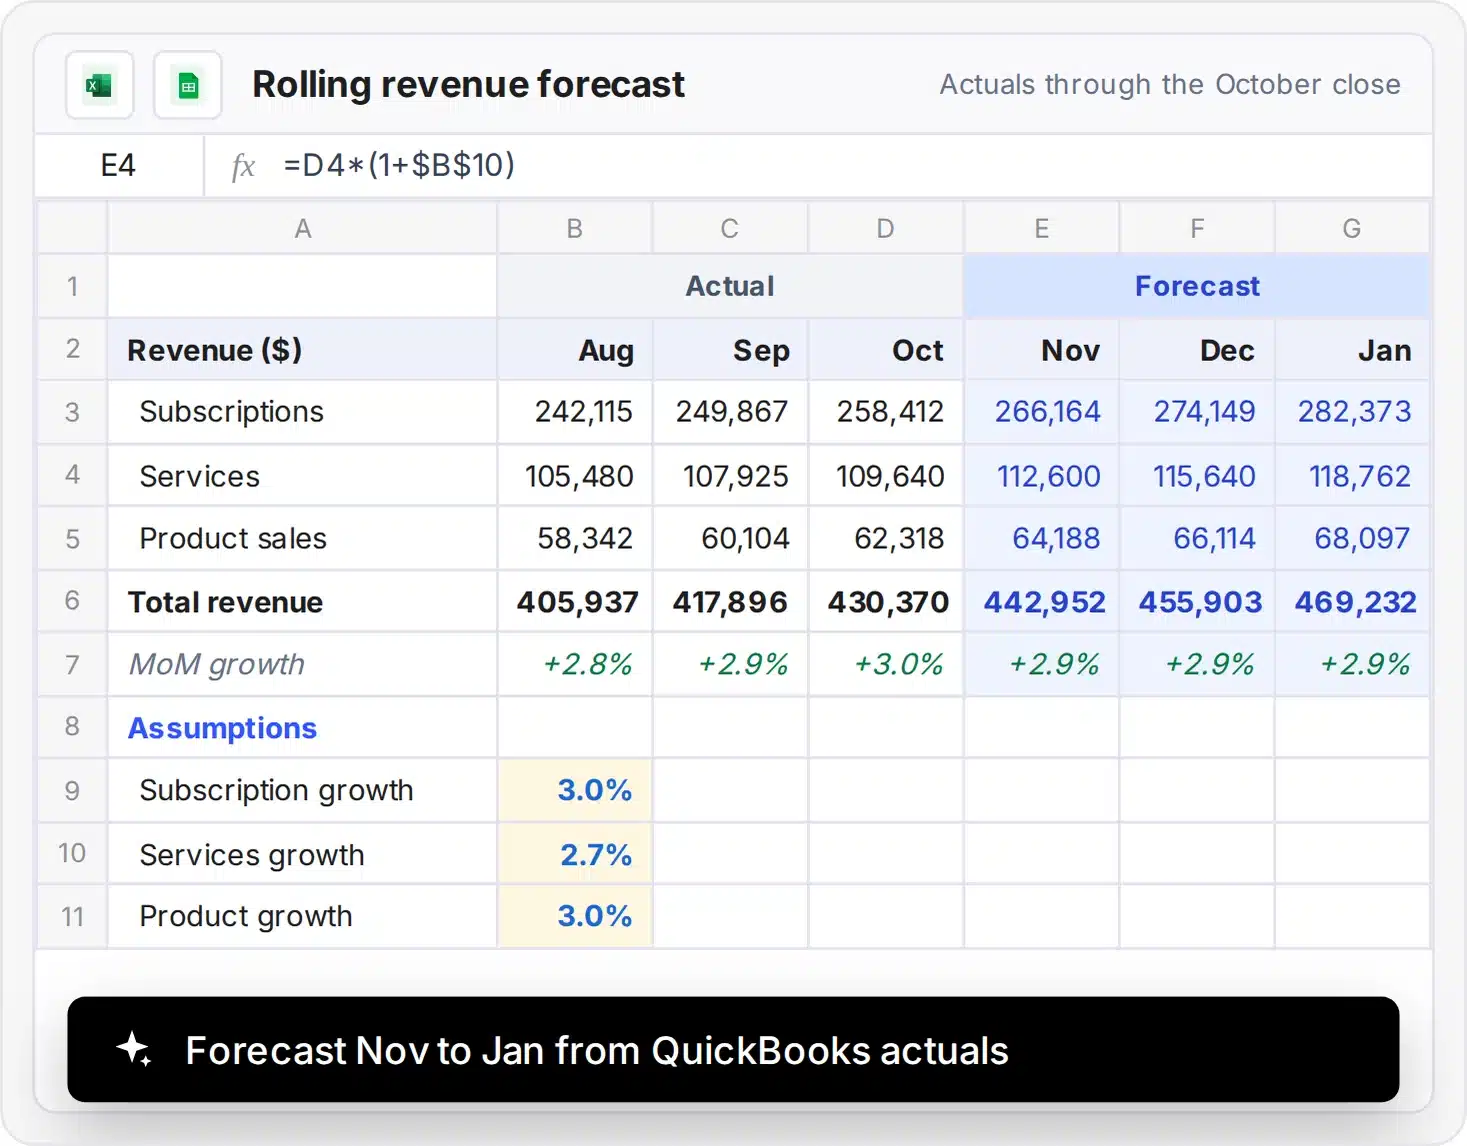Click forecast total 469,232
The image size is (1467, 1146).
pos(1352,601)
